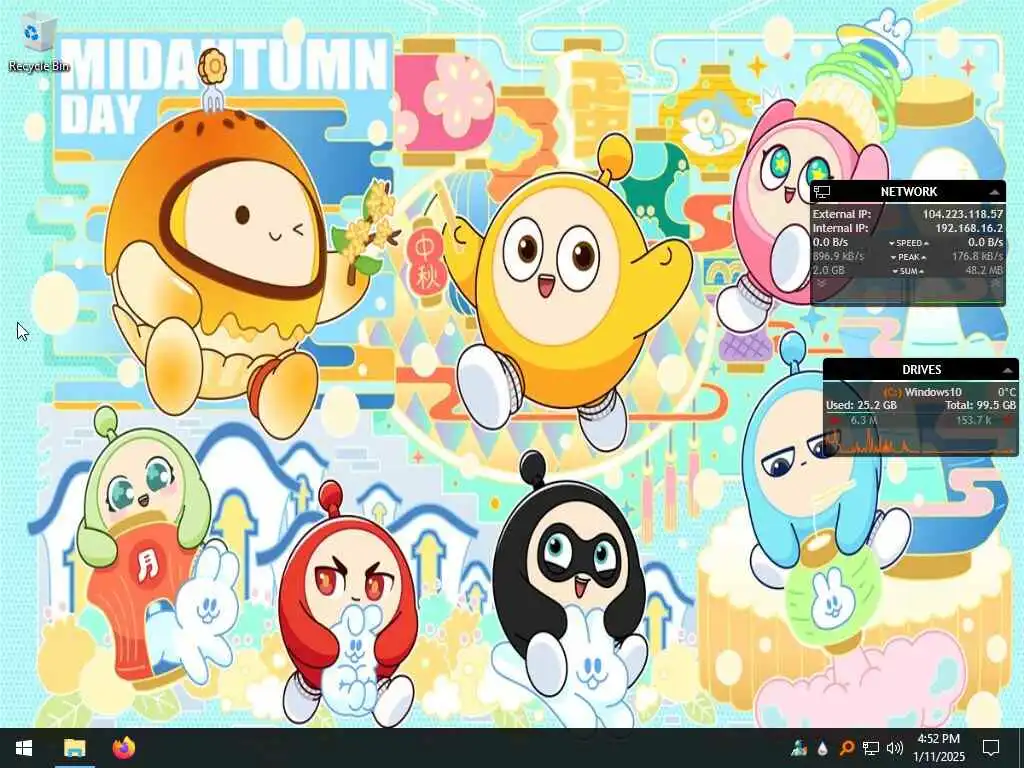This screenshot has height=768, width=1024.
Task: Open the Action Center notifications icon
Action: [x=991, y=748]
